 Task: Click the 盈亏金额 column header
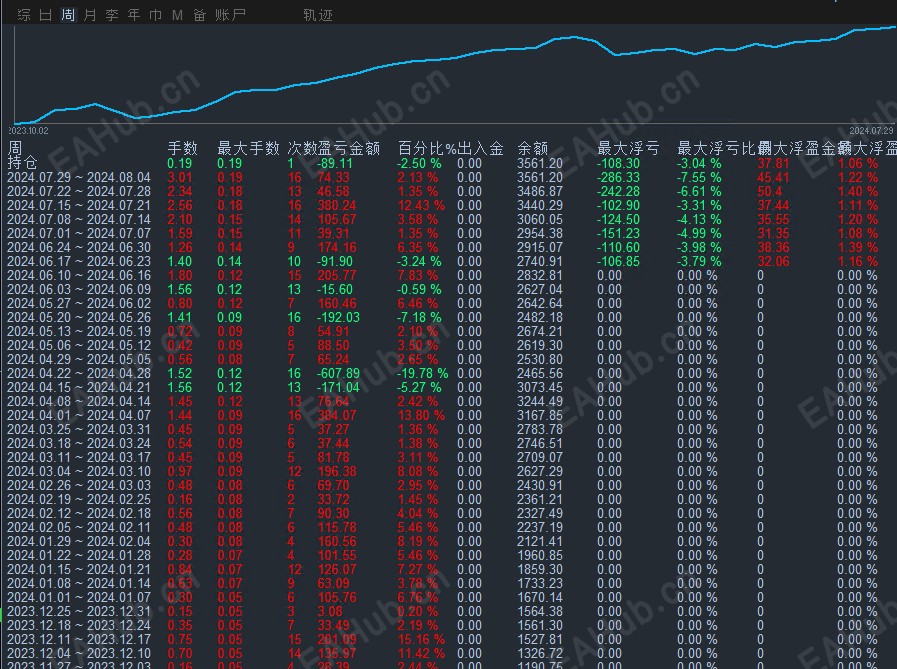[x=349, y=149]
